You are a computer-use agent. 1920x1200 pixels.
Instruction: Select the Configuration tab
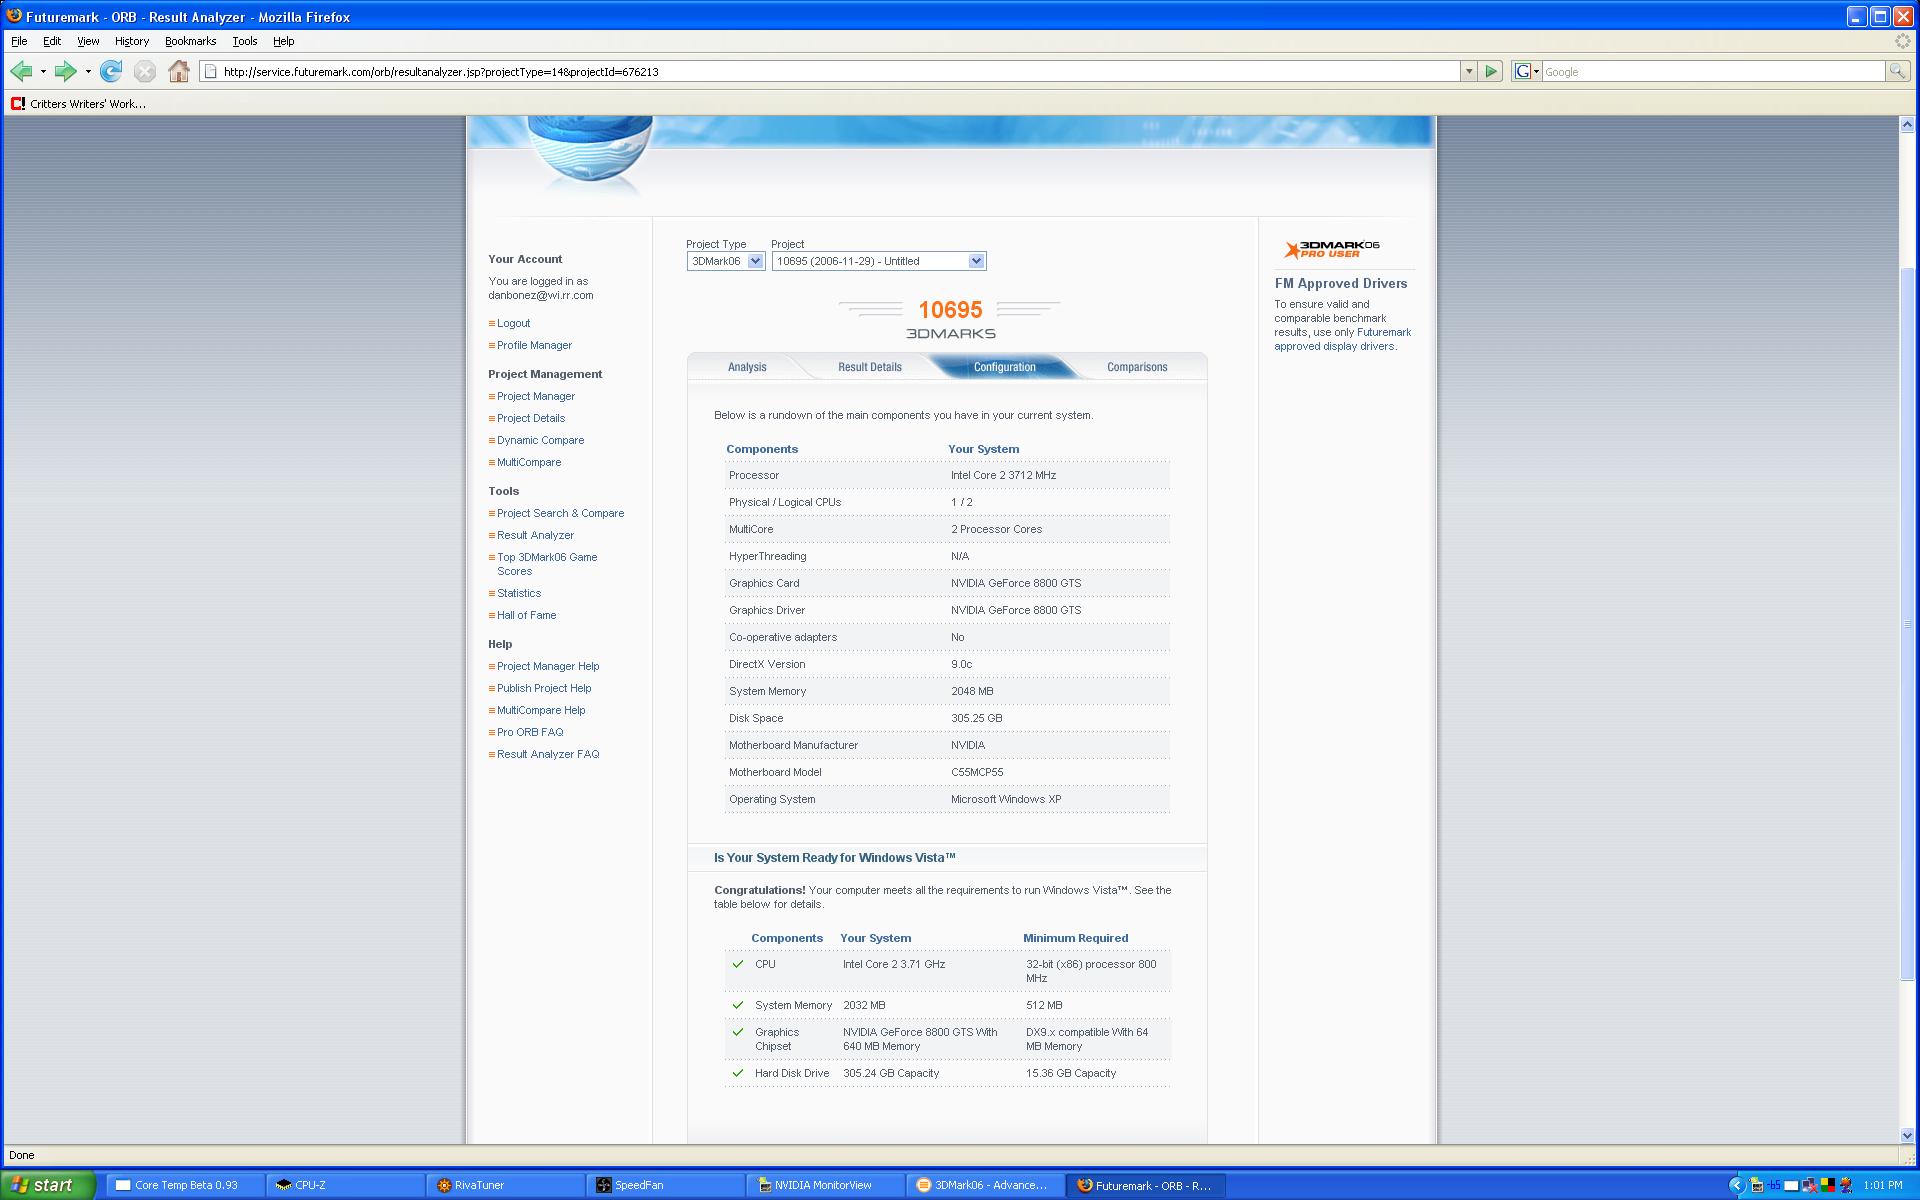point(1005,367)
